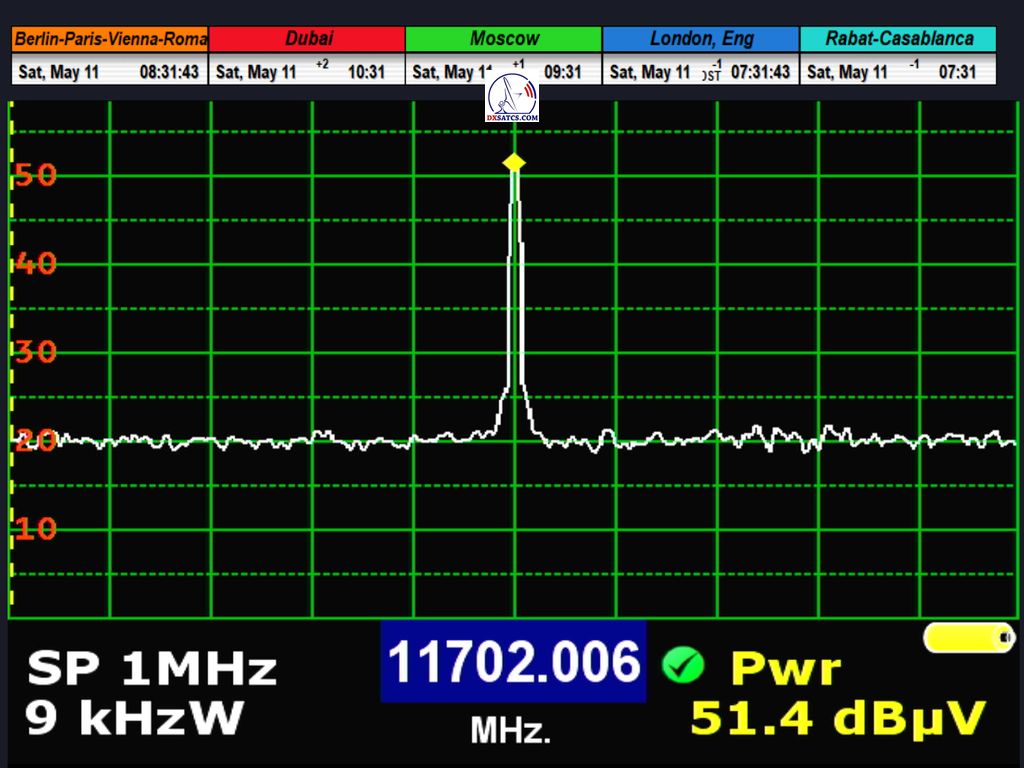Click the 50 level axis label
Viewport: 1024px width, 768px height.
pyautogui.click(x=35, y=176)
